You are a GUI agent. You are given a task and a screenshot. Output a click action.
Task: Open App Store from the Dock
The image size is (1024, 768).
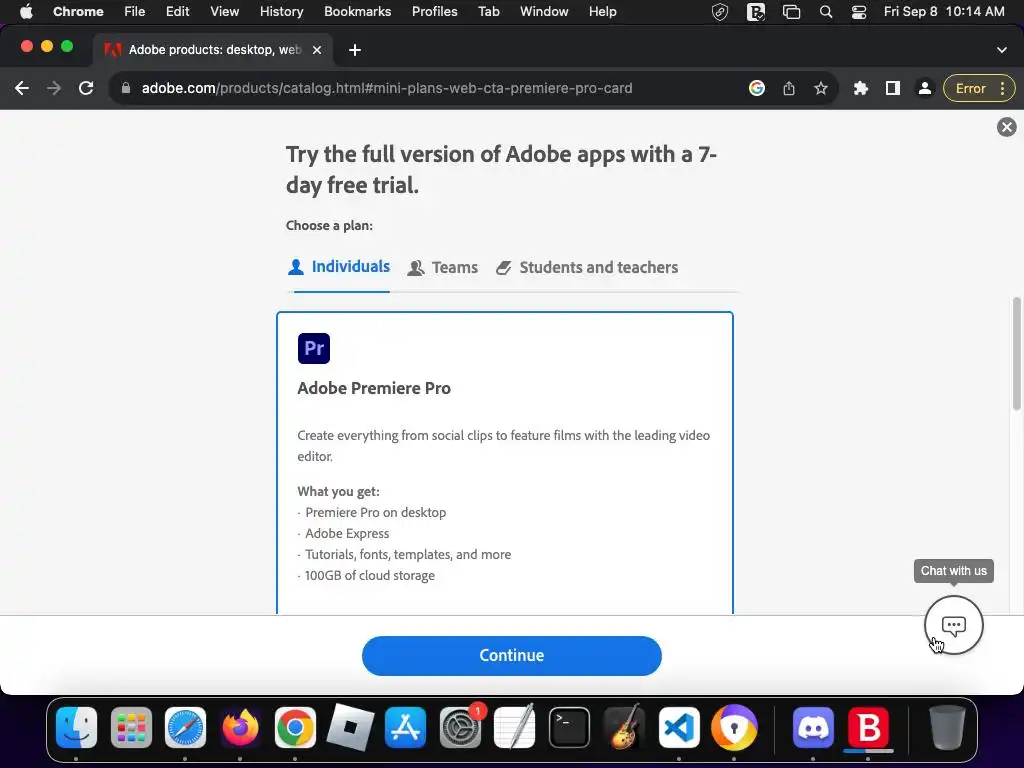[405, 728]
